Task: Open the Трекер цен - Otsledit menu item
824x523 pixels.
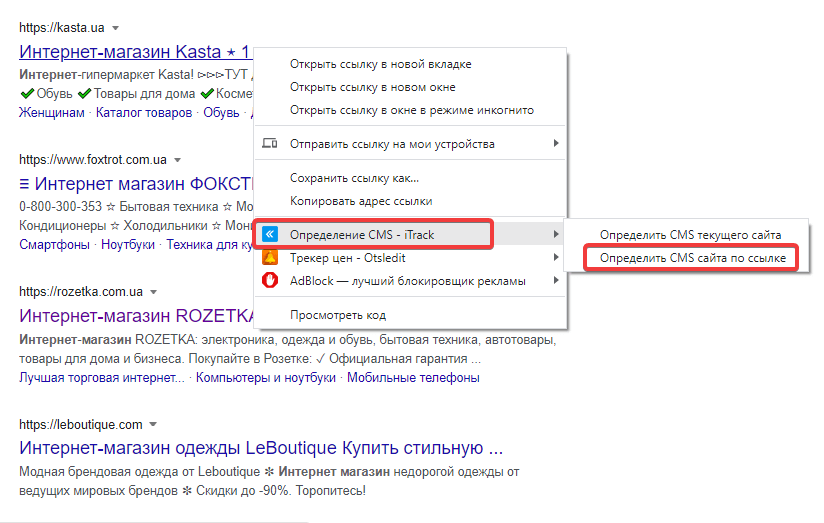Action: [x=410, y=258]
